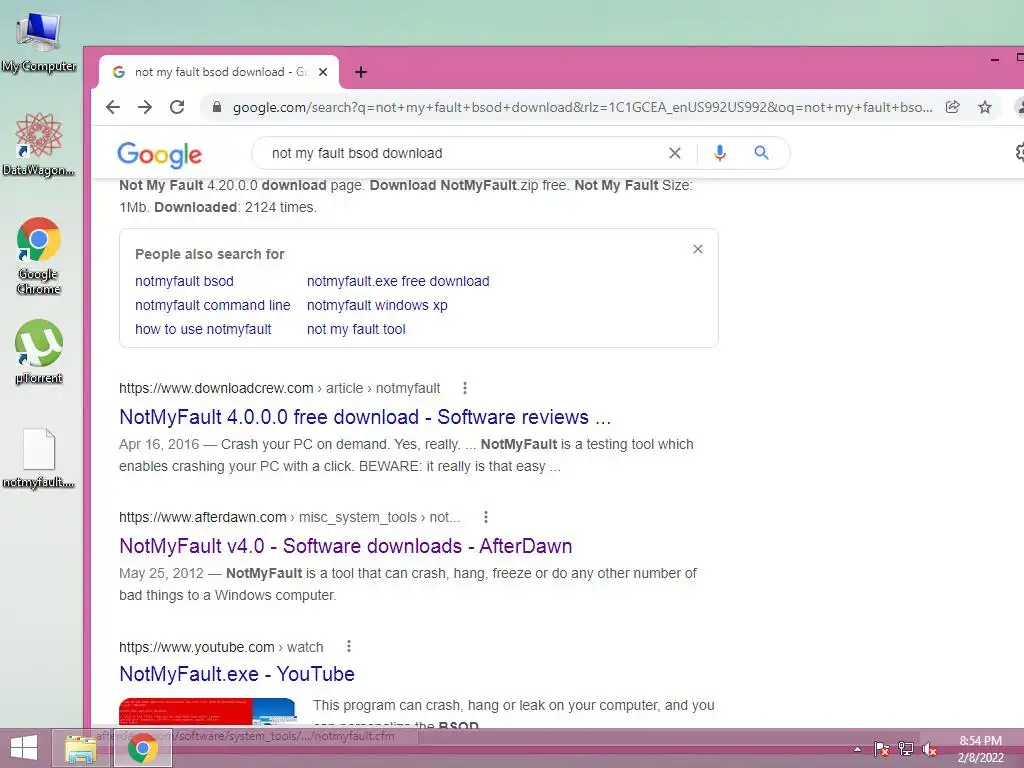Open Google settings gear

[x=1019, y=153]
